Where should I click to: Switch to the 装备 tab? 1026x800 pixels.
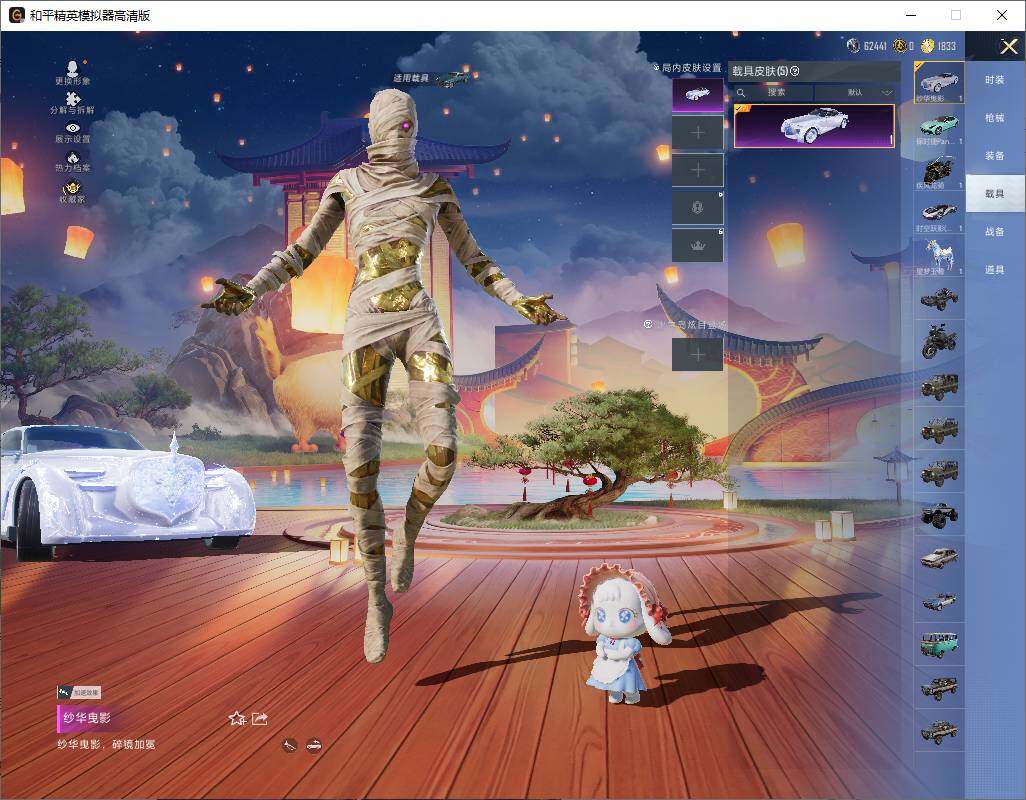pos(995,156)
